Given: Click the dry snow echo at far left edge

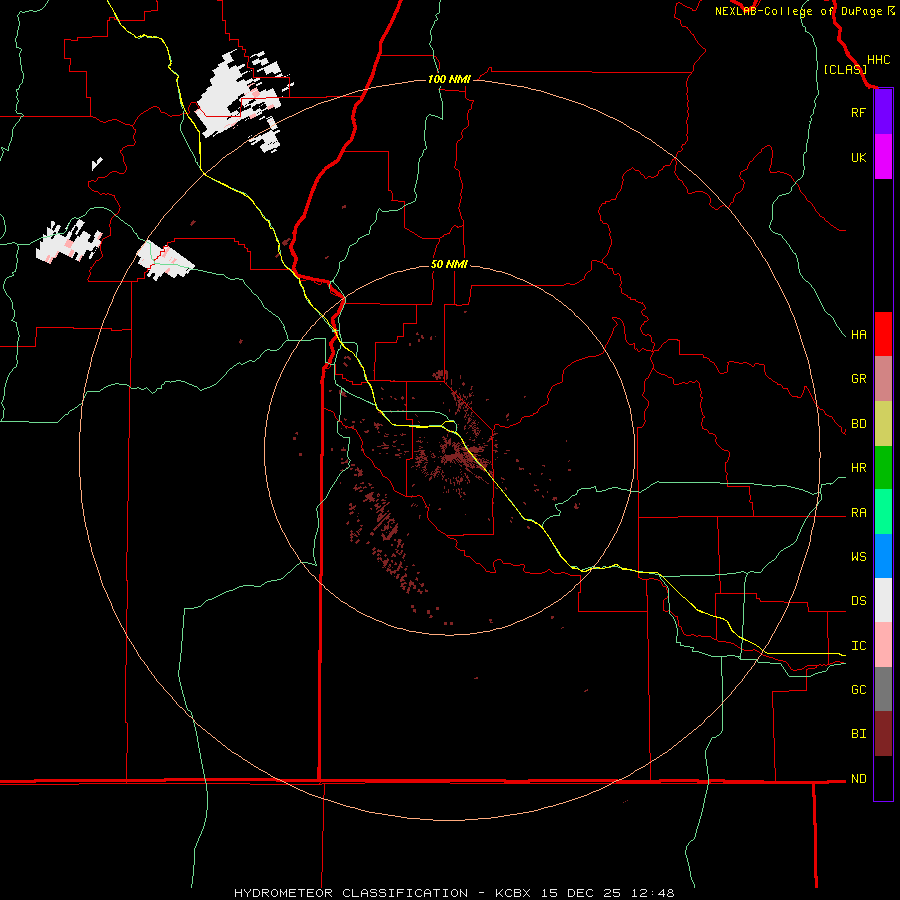Looking at the screenshot, I should click(69, 241).
